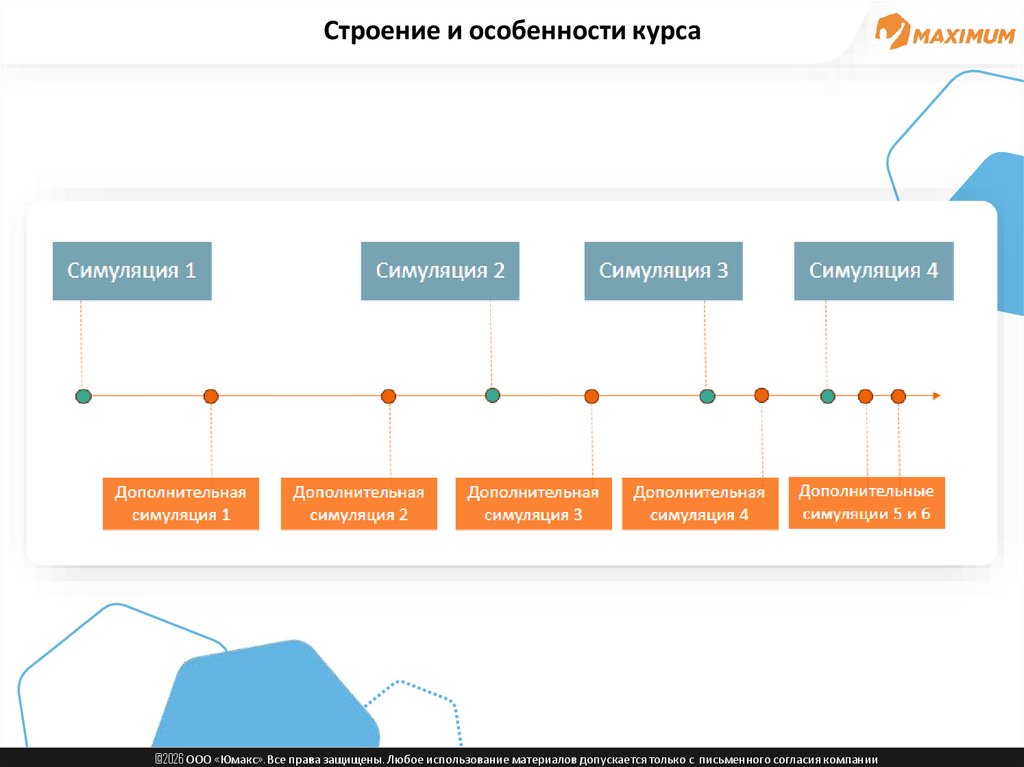Click the Дополнительная симуляция 4 box
Viewport: 1024px width, 767px height.
[700, 504]
